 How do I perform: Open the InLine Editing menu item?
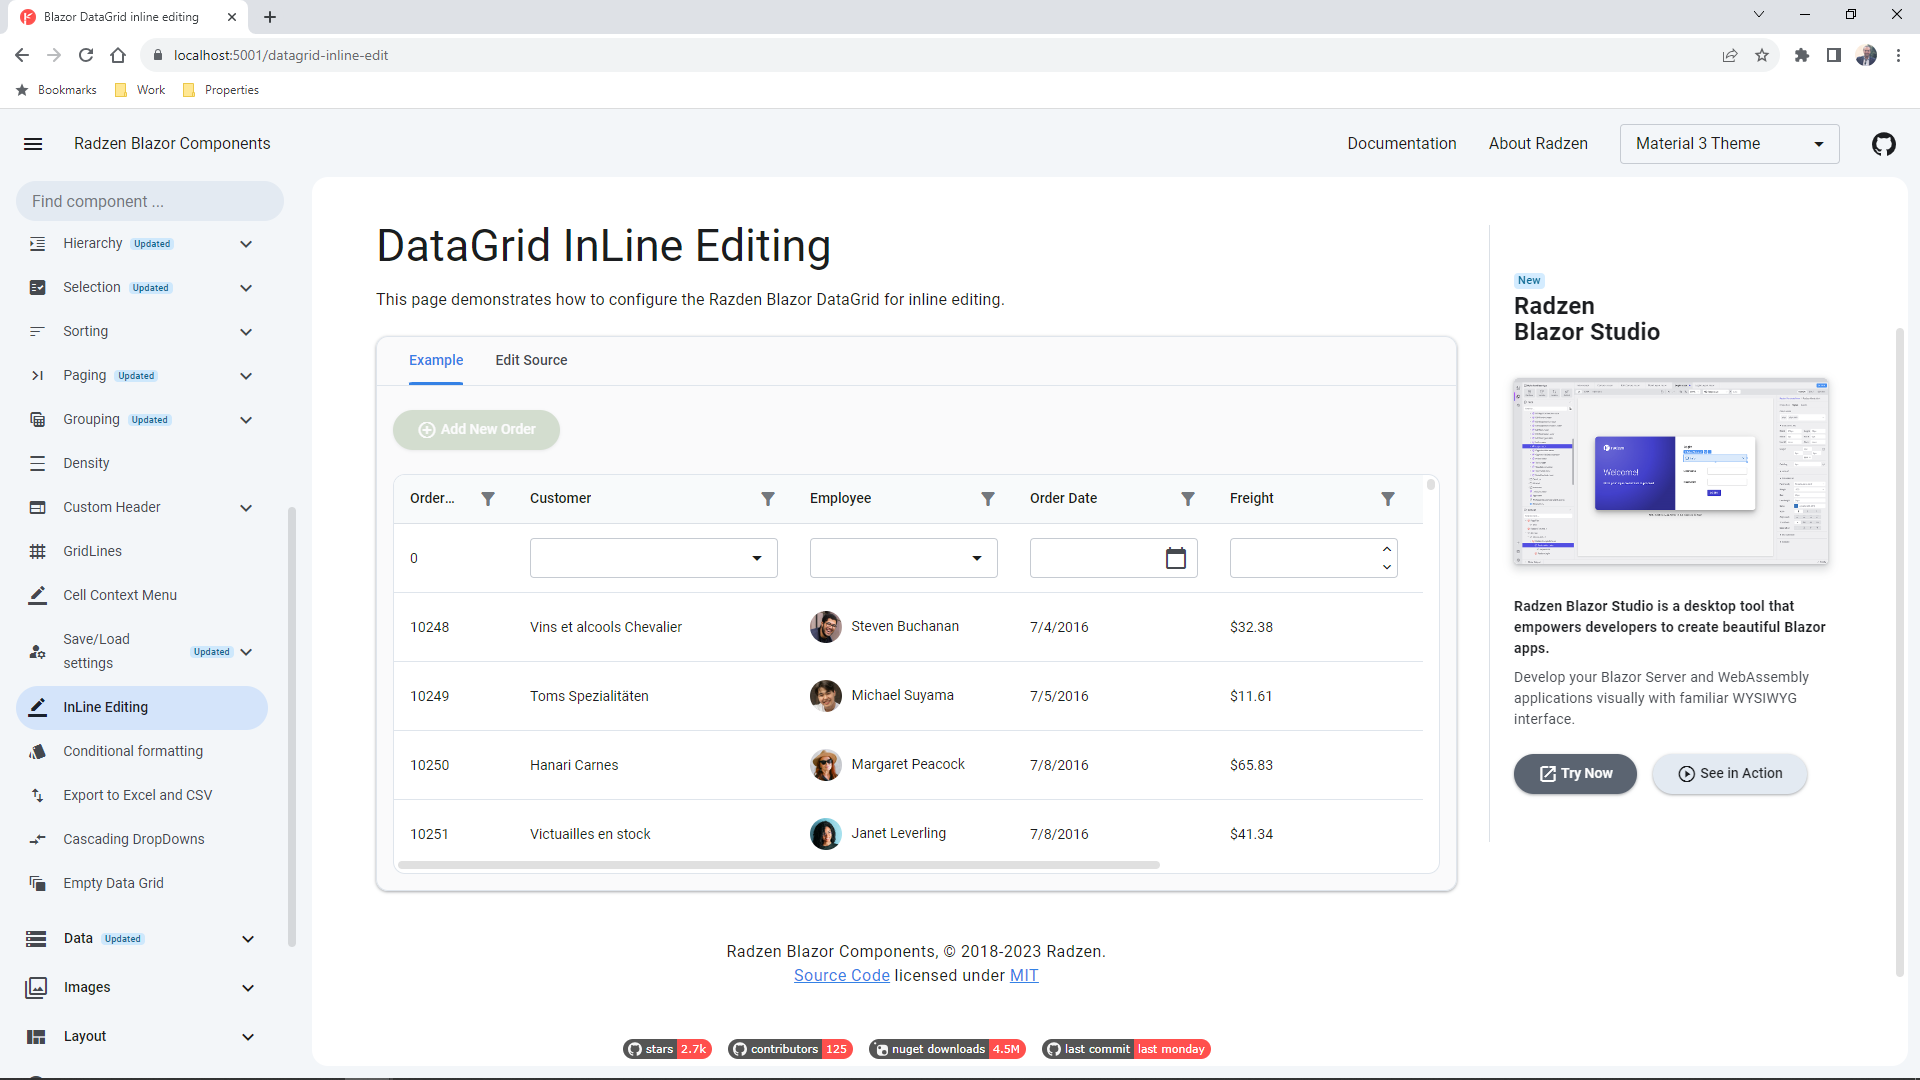point(142,708)
